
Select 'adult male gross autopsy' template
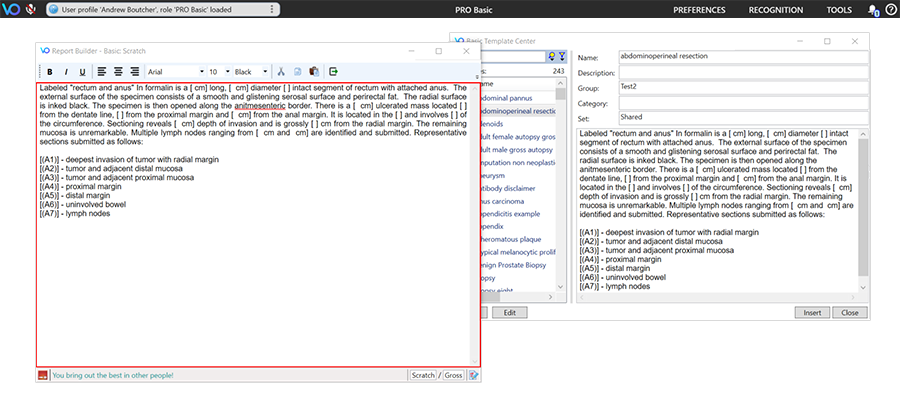518,149
